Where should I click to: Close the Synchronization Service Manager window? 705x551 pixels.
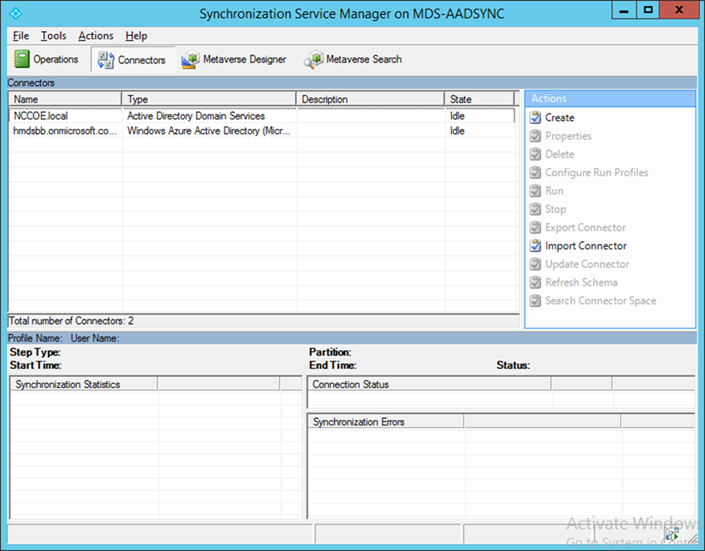coord(679,10)
